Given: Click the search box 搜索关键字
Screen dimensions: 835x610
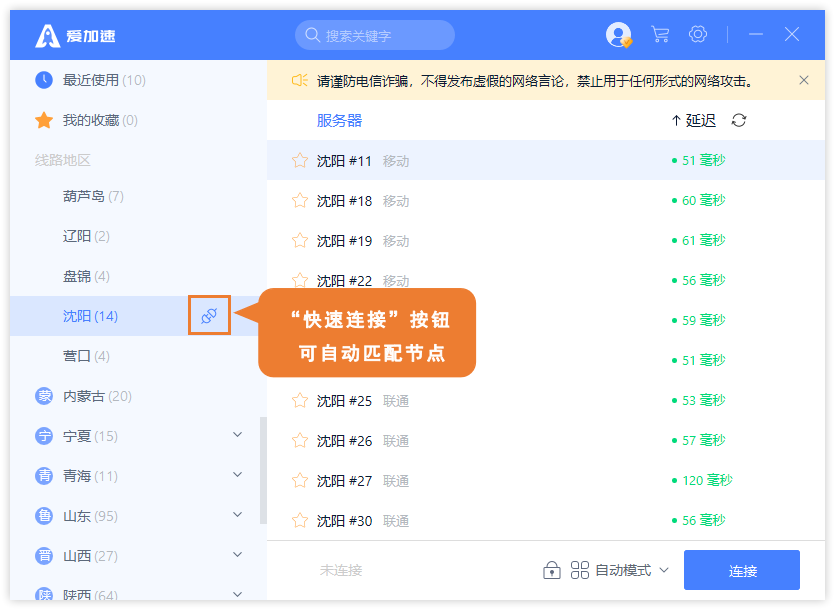Looking at the screenshot, I should coord(375,35).
